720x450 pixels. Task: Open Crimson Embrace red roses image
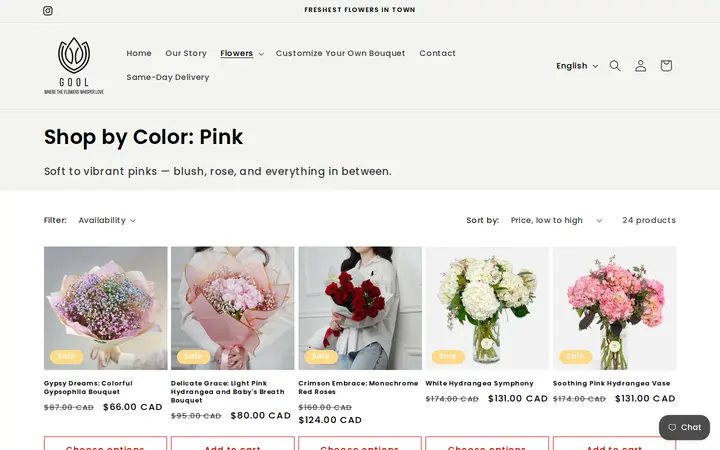[360, 308]
